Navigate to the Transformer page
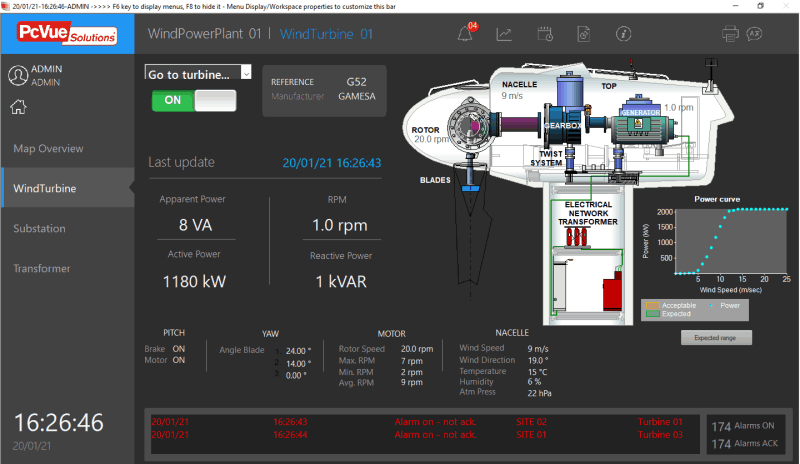This screenshot has height=464, width=800. 42,268
